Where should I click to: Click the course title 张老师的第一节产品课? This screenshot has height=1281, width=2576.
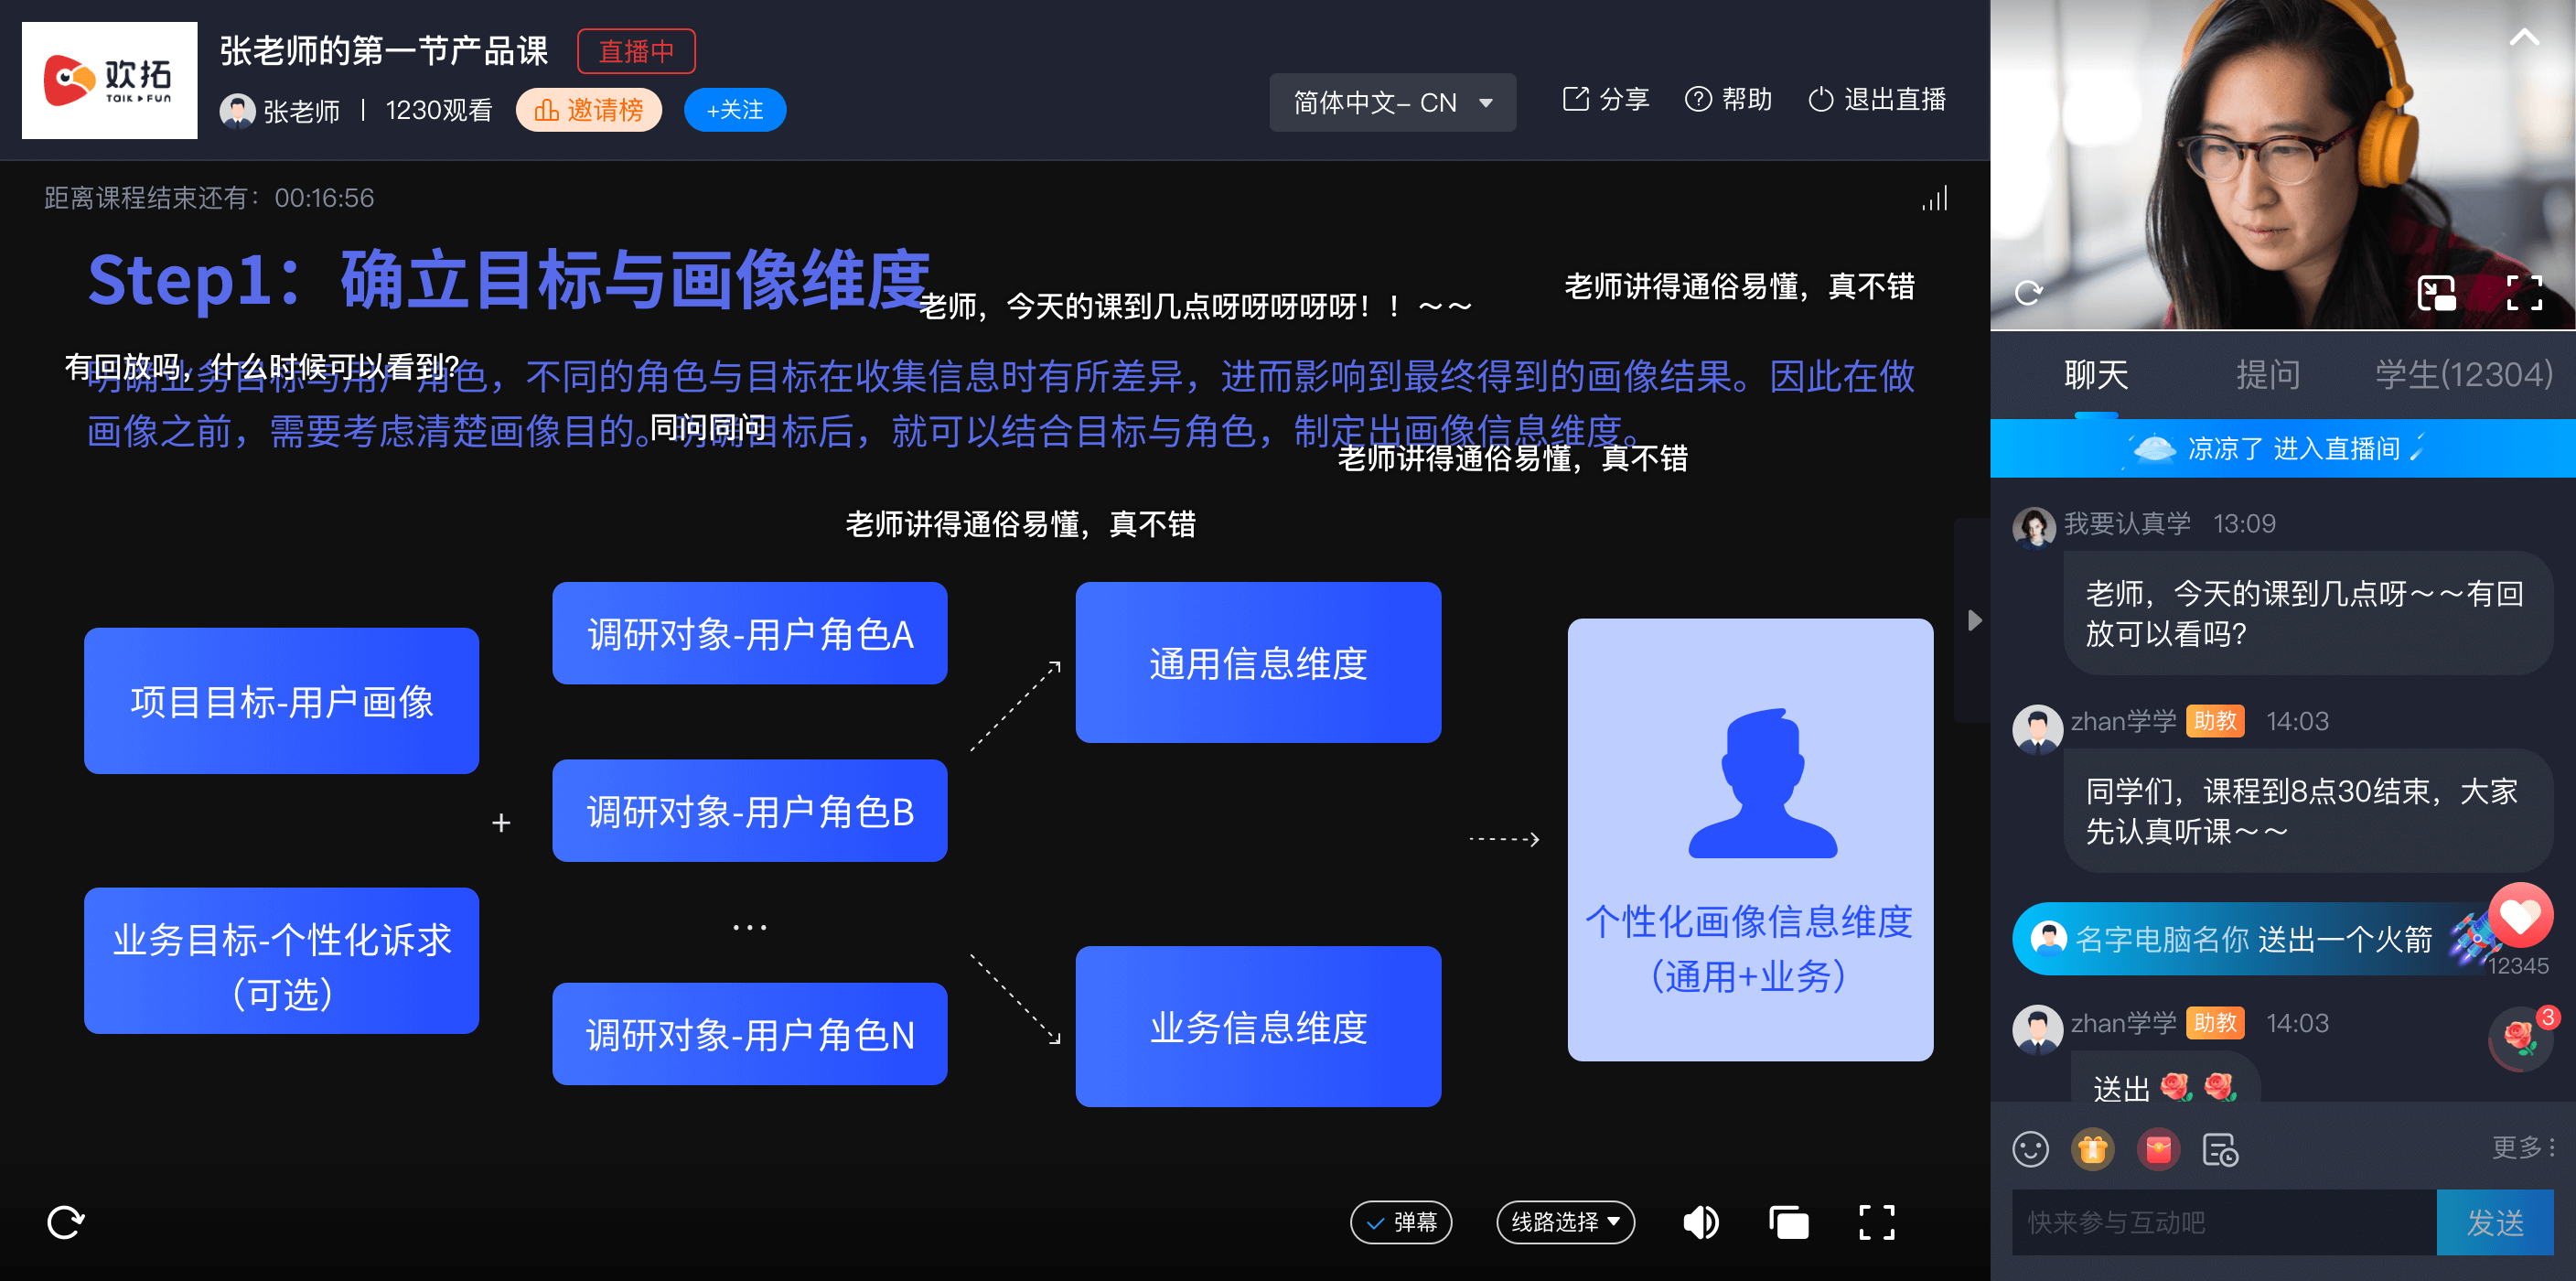point(384,51)
